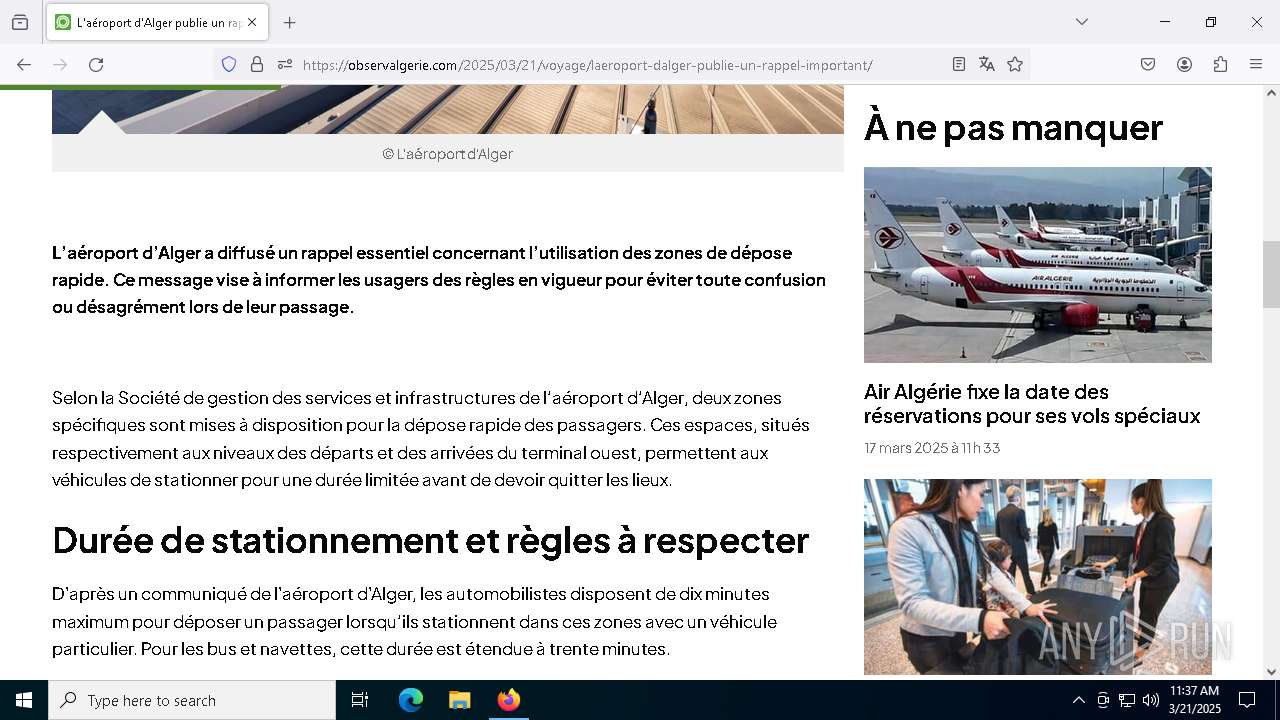Click the vertical scrollbar thumb
The image size is (1280, 720).
(1271, 274)
